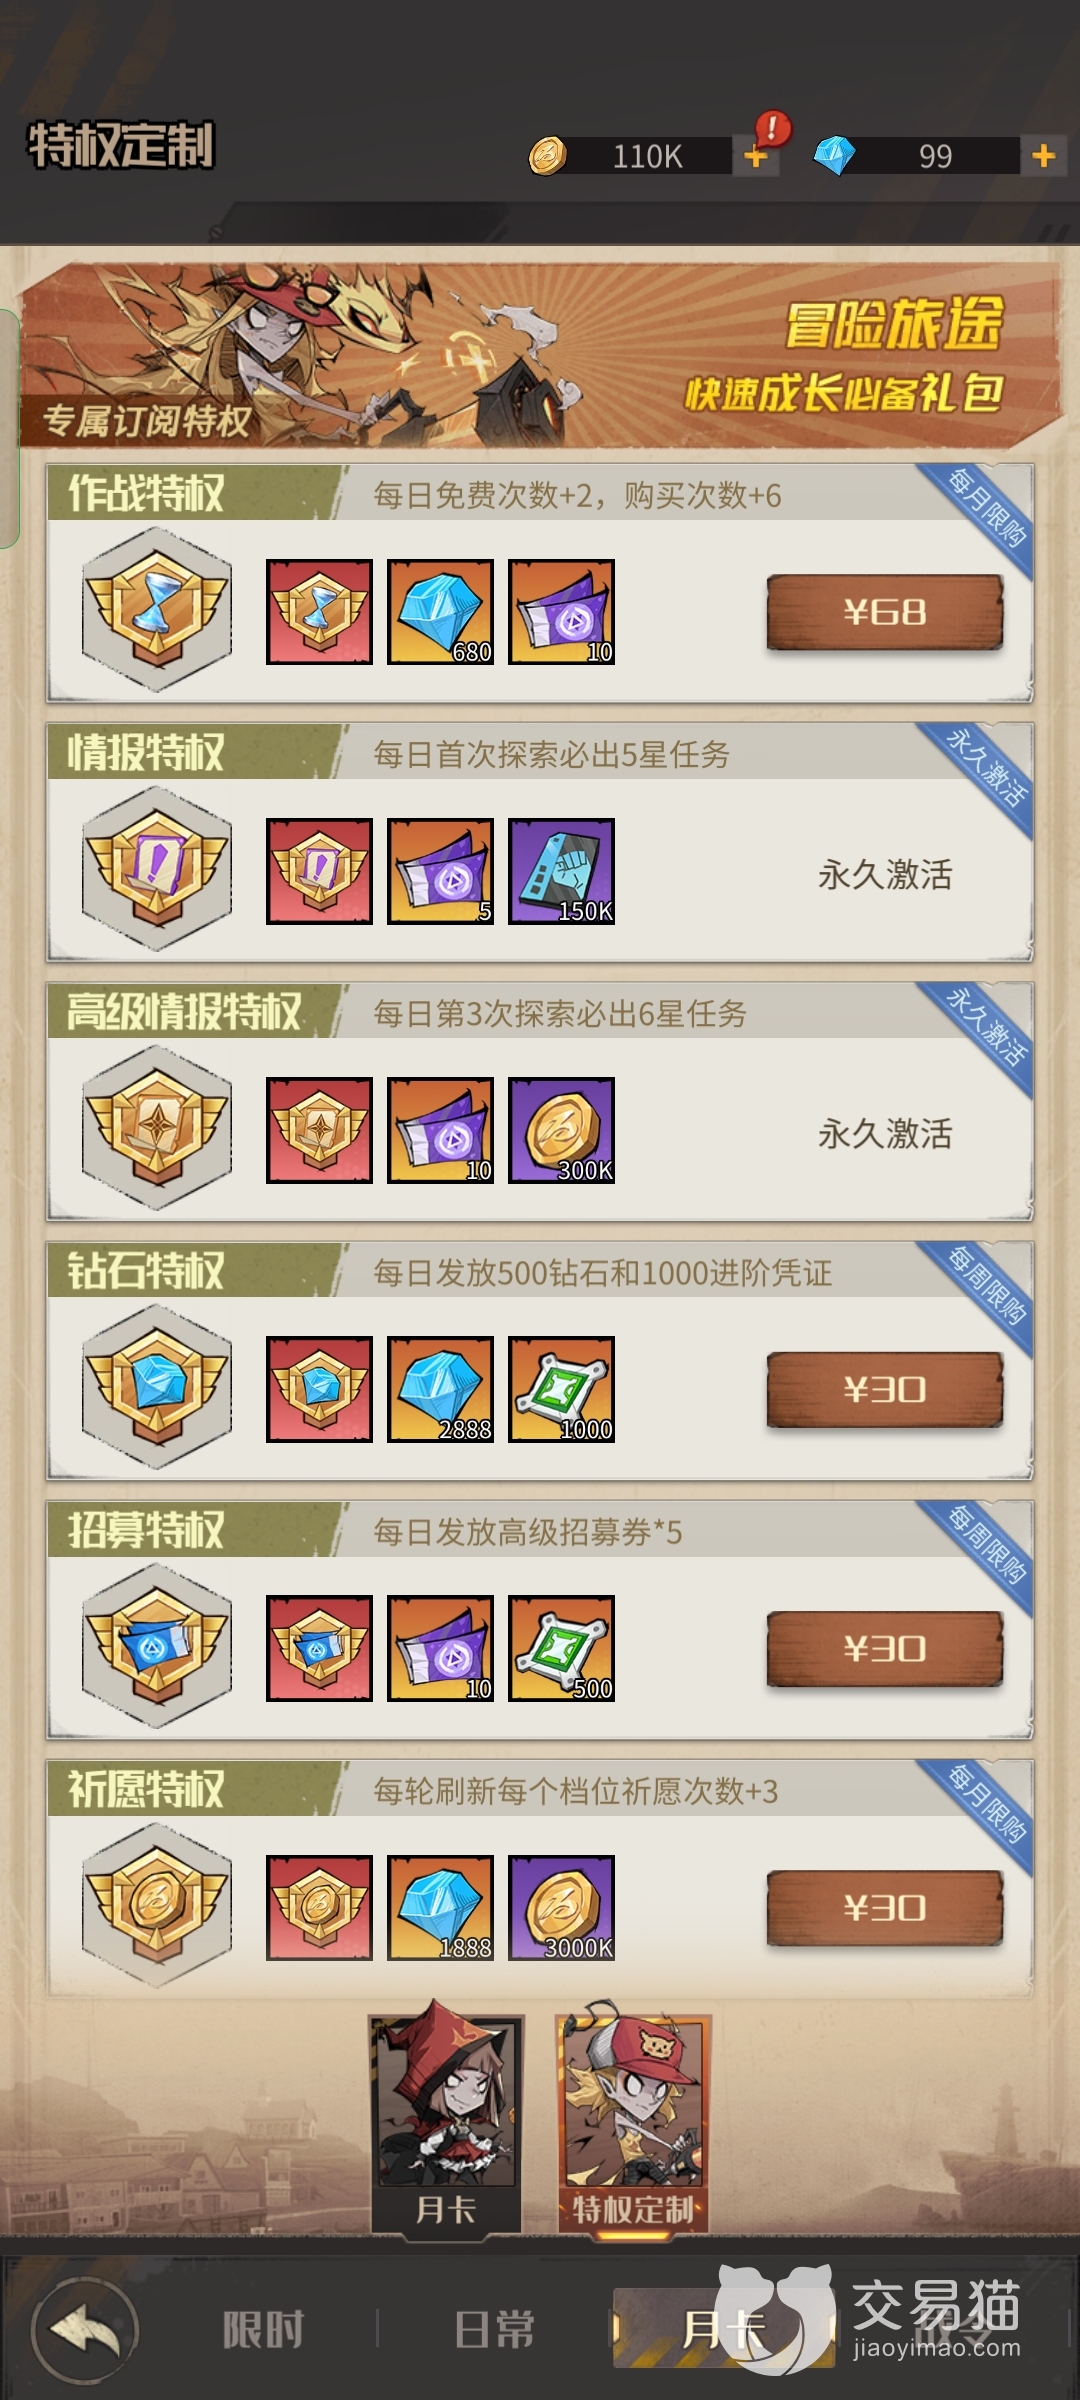Tap the 3000K gold coin reward icon
Viewport: 1080px width, 2400px height.
coord(561,1908)
